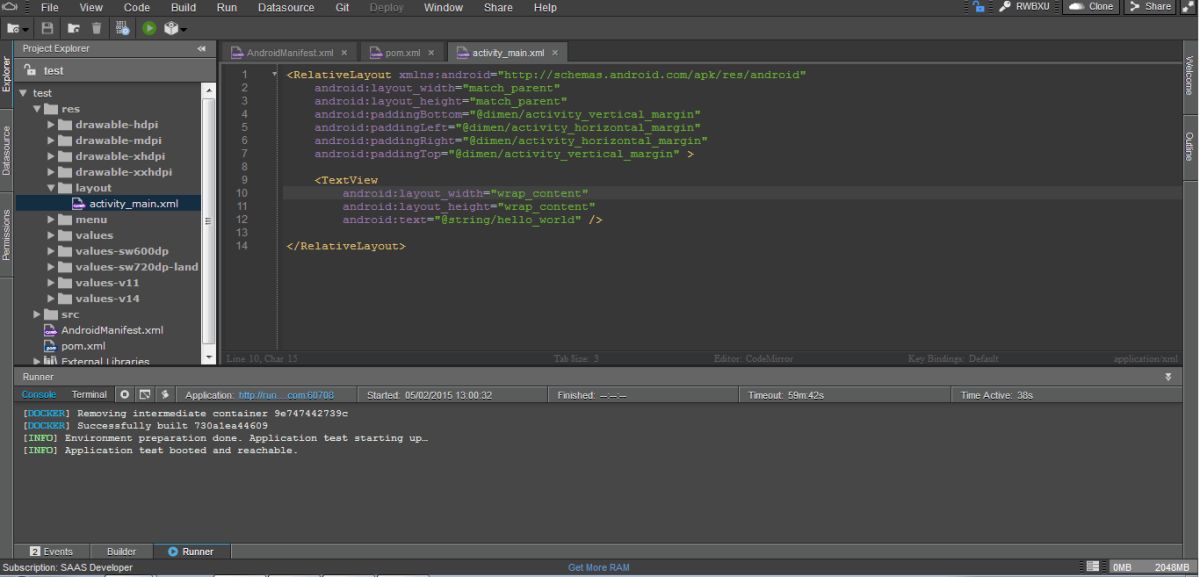The image size is (1200, 577).
Task: Expand the src folder
Action: coord(37,314)
